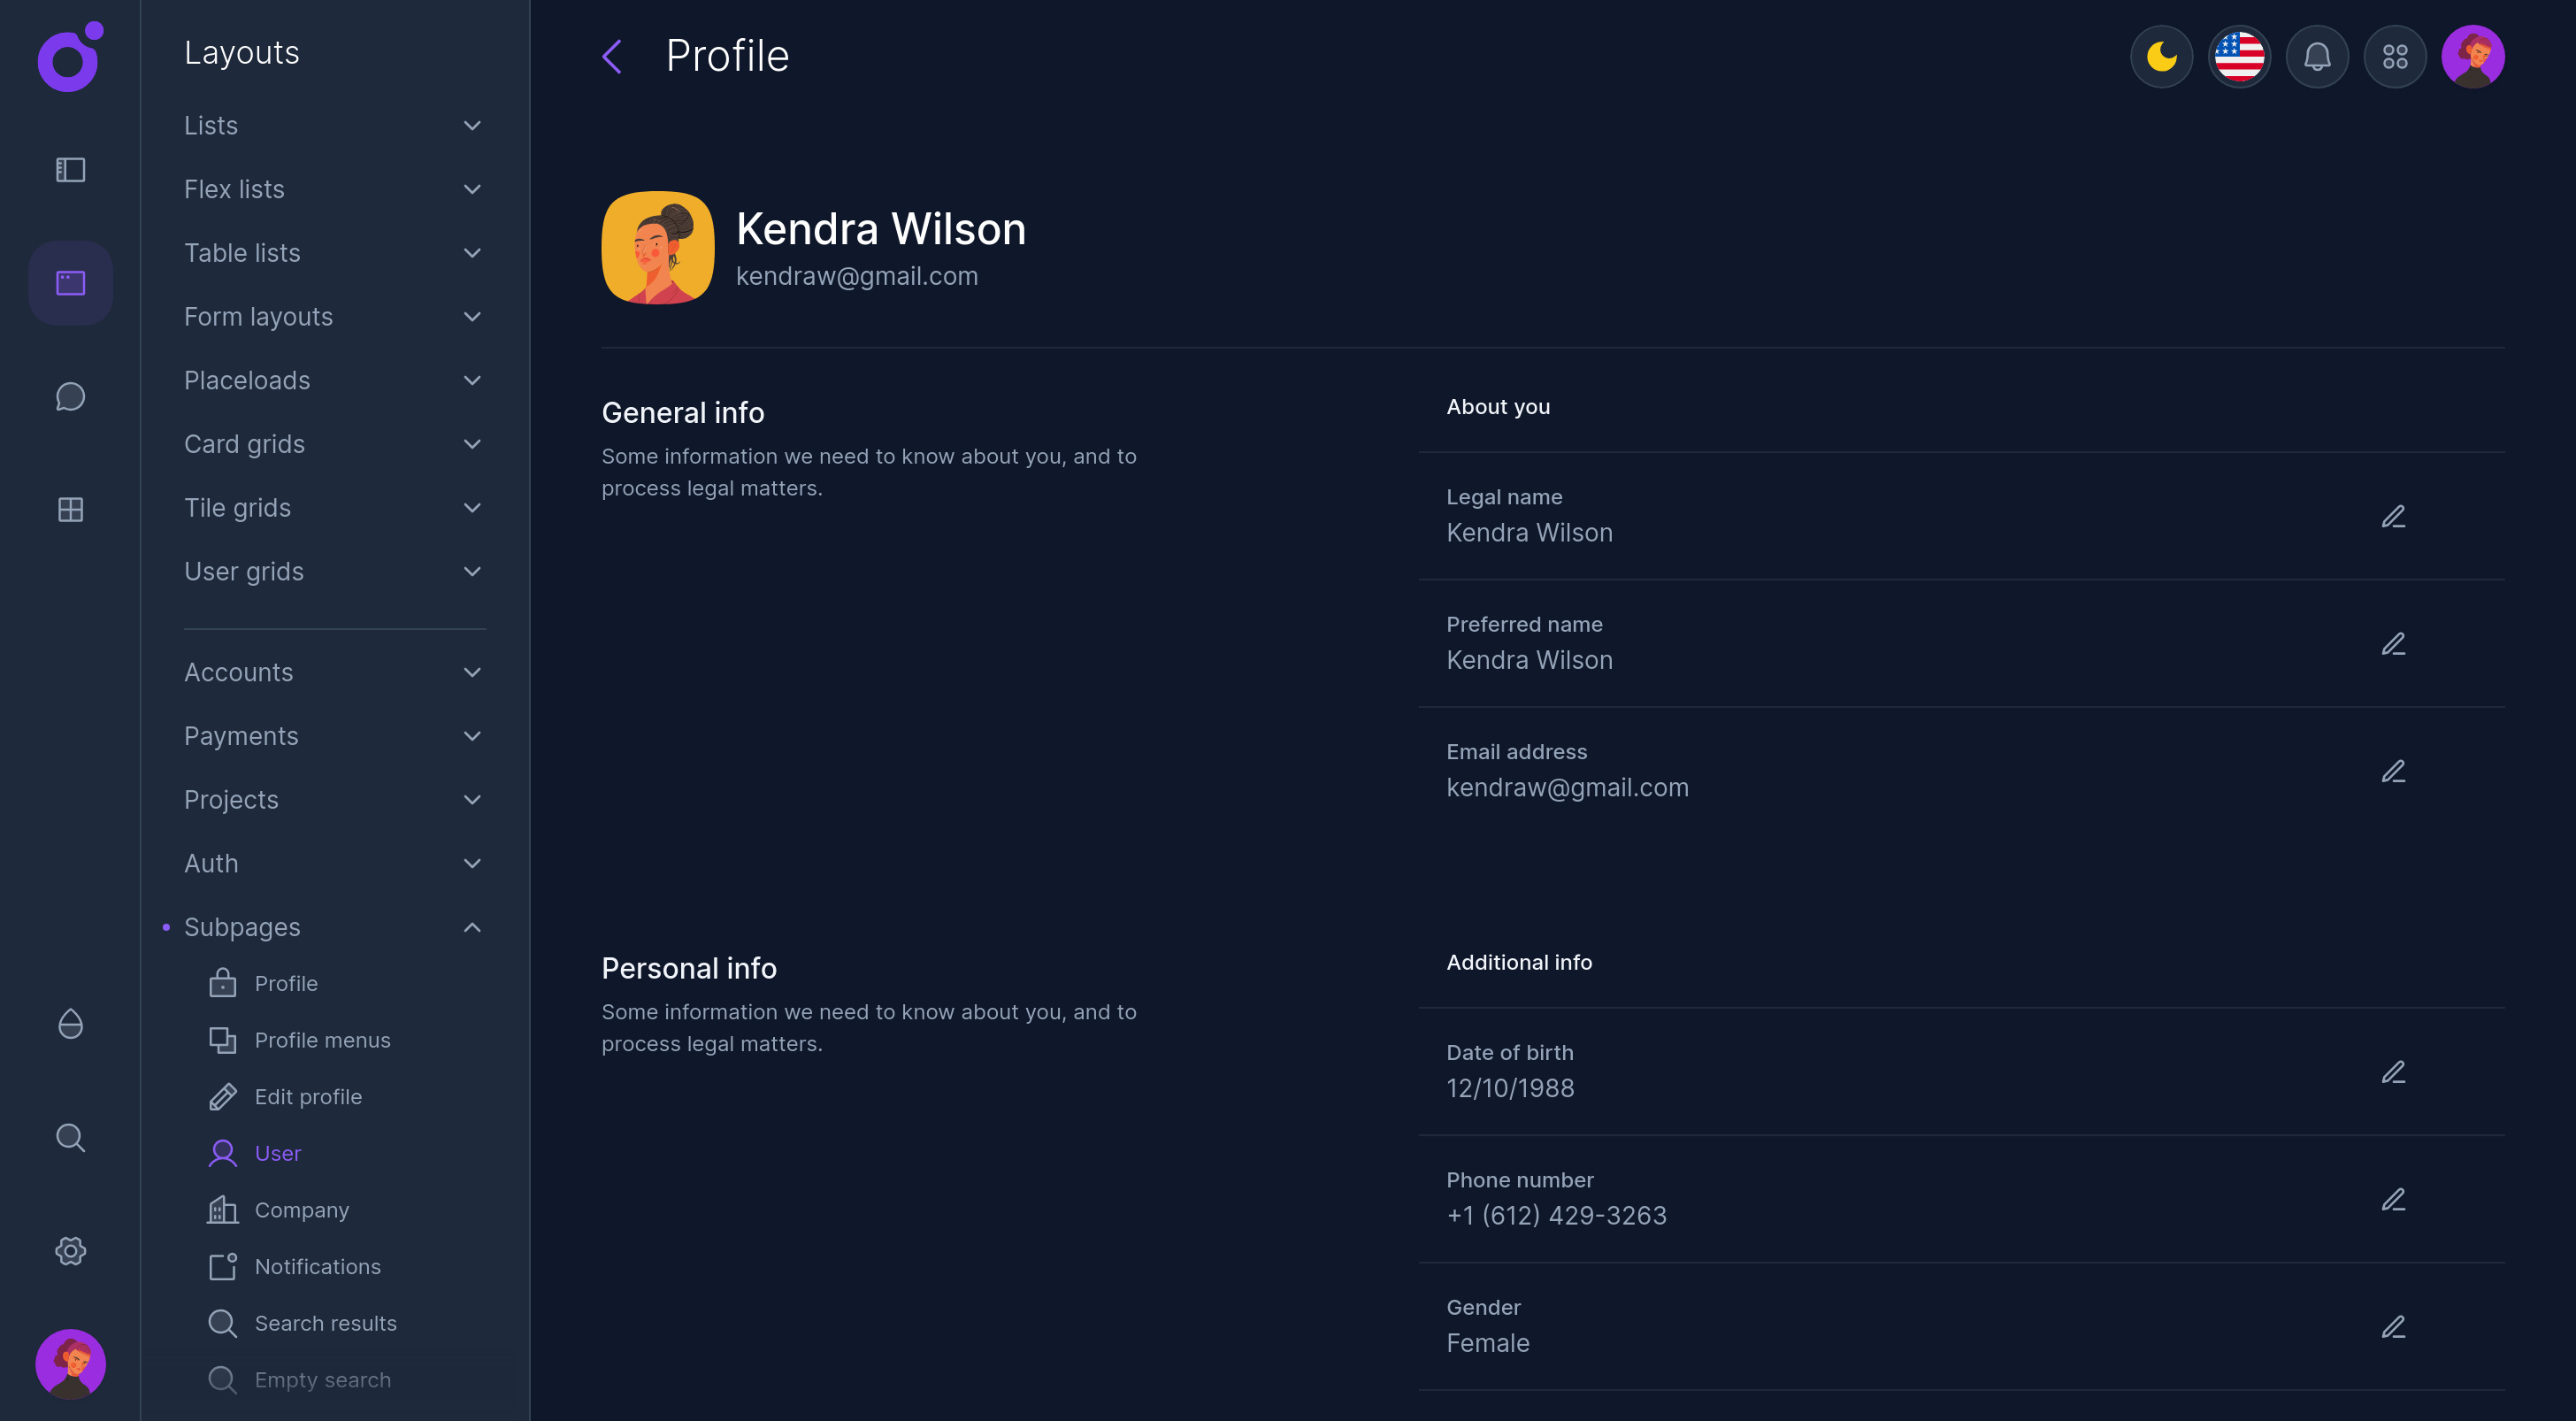
Task: Click the back arrow beside Profile
Action: pos(612,57)
